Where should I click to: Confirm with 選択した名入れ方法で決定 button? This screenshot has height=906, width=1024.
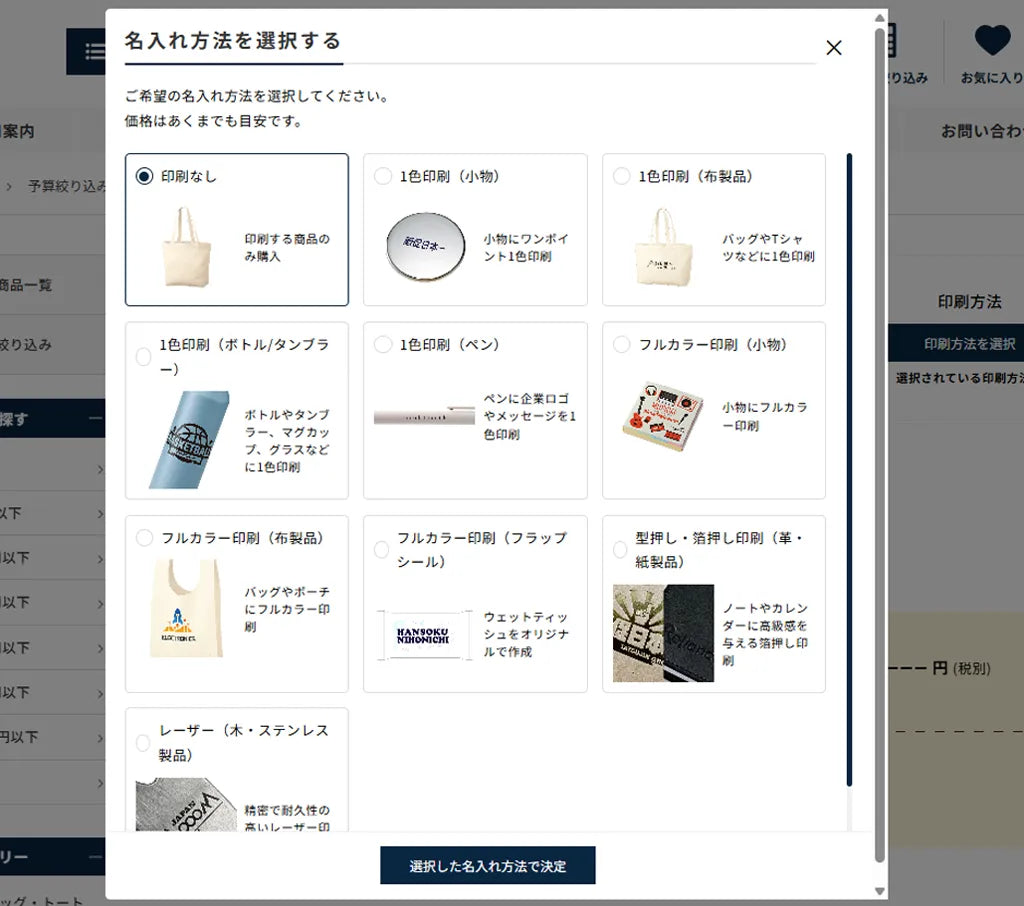[487, 866]
